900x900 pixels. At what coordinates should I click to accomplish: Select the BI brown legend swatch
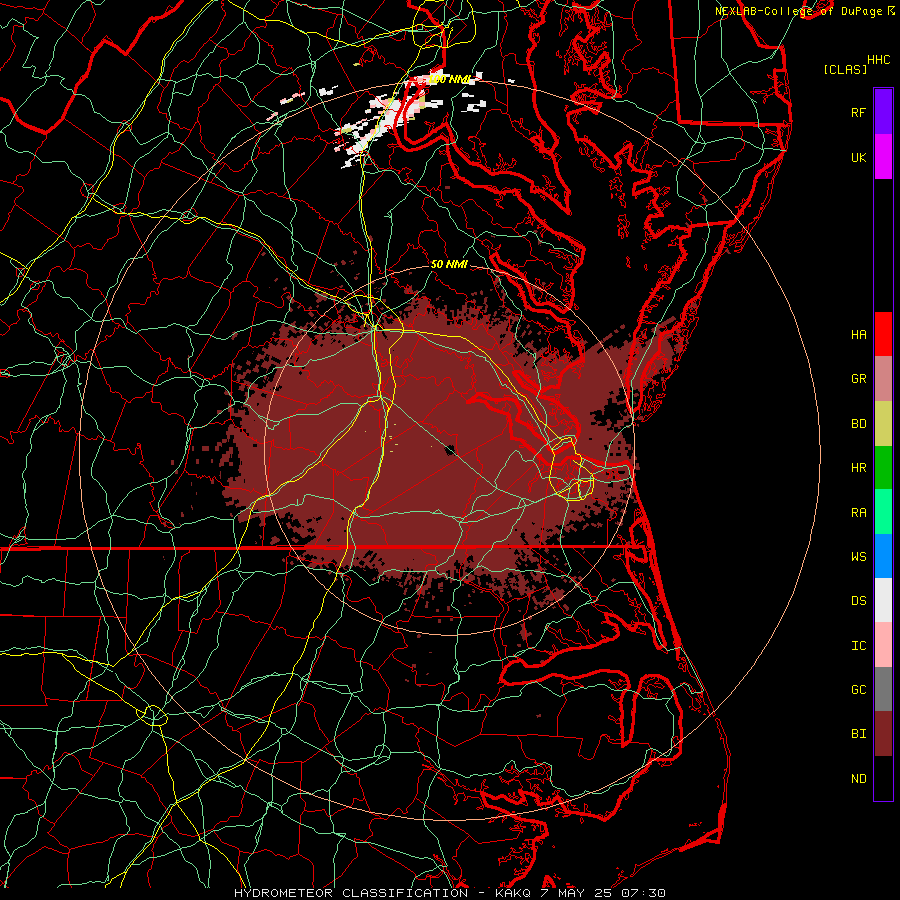(x=883, y=734)
